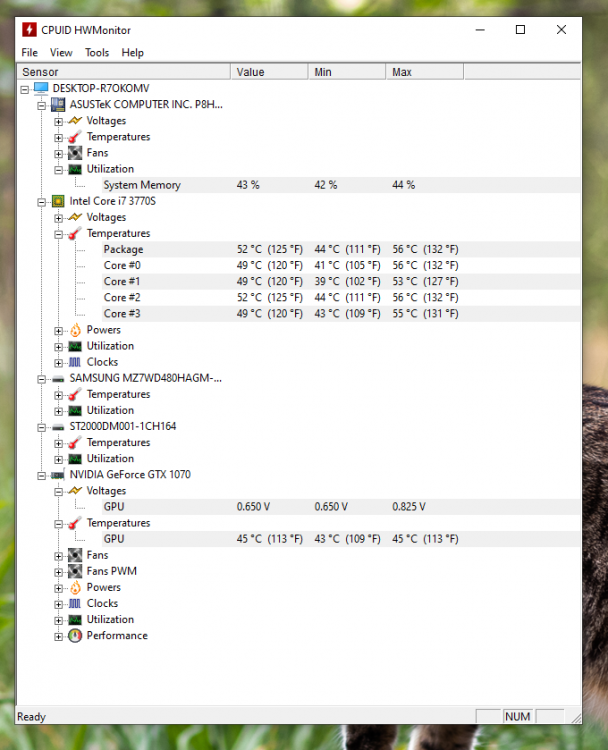
Task: Click the SAMSUNG MZ7WD480HAGM drive icon
Action: 58,378
